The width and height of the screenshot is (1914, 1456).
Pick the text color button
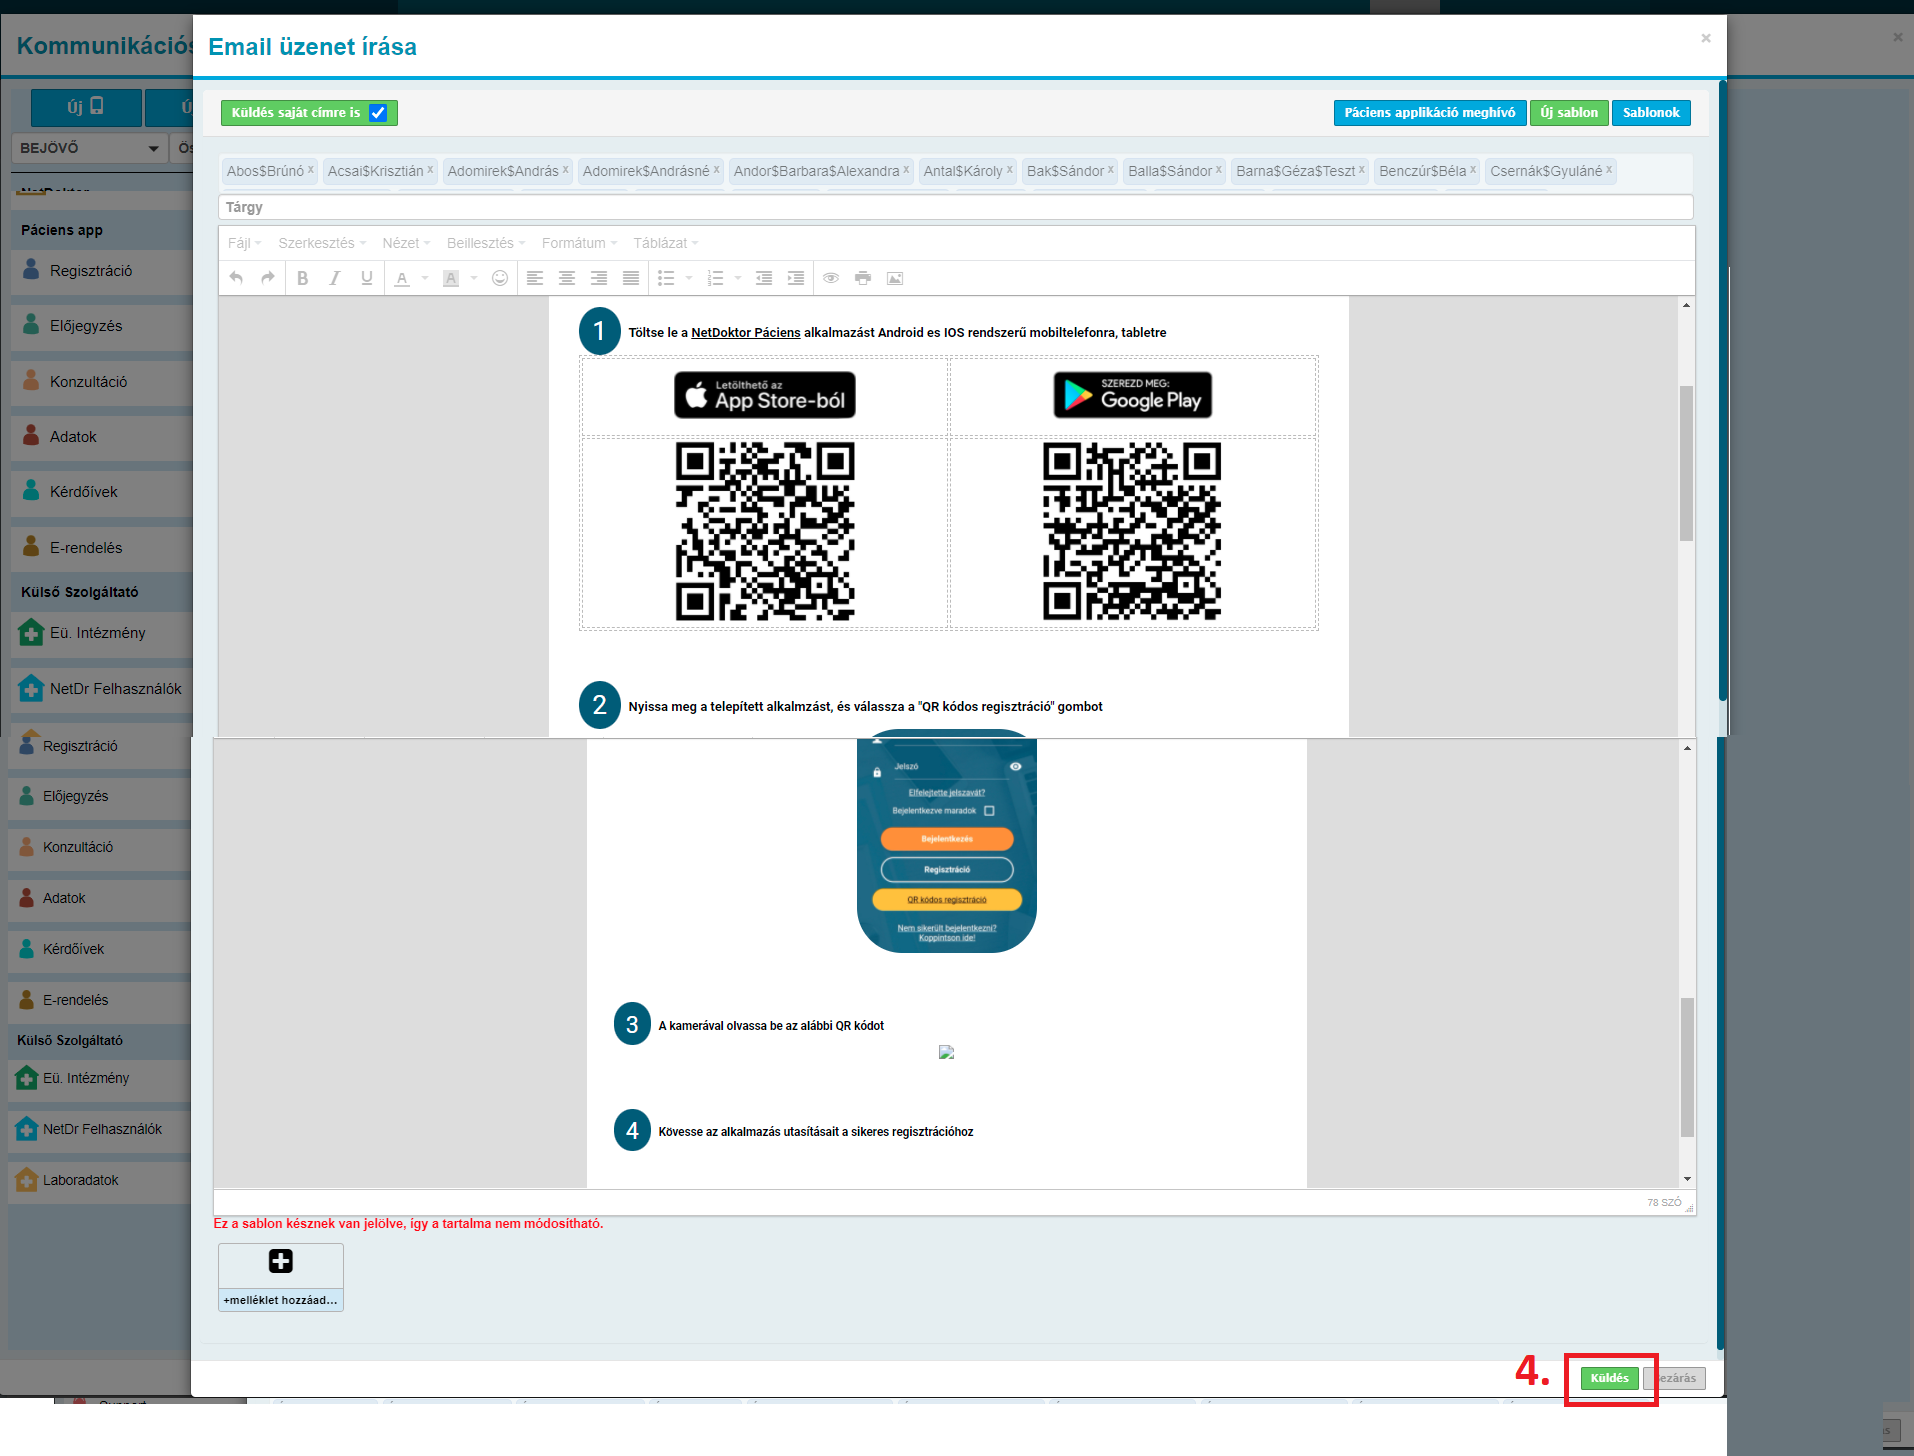coord(402,278)
